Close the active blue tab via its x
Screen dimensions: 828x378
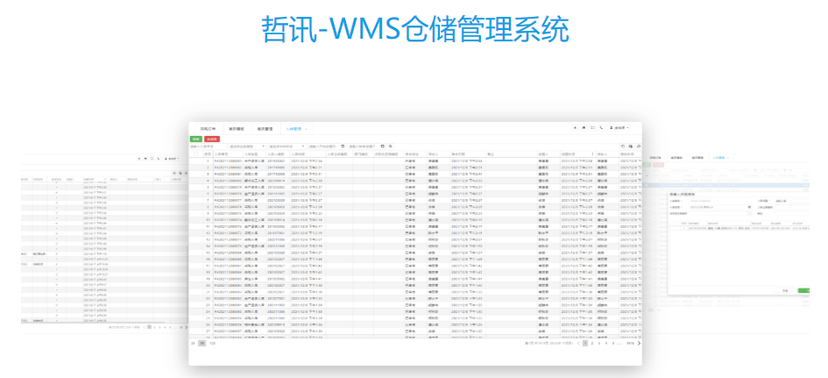306,129
